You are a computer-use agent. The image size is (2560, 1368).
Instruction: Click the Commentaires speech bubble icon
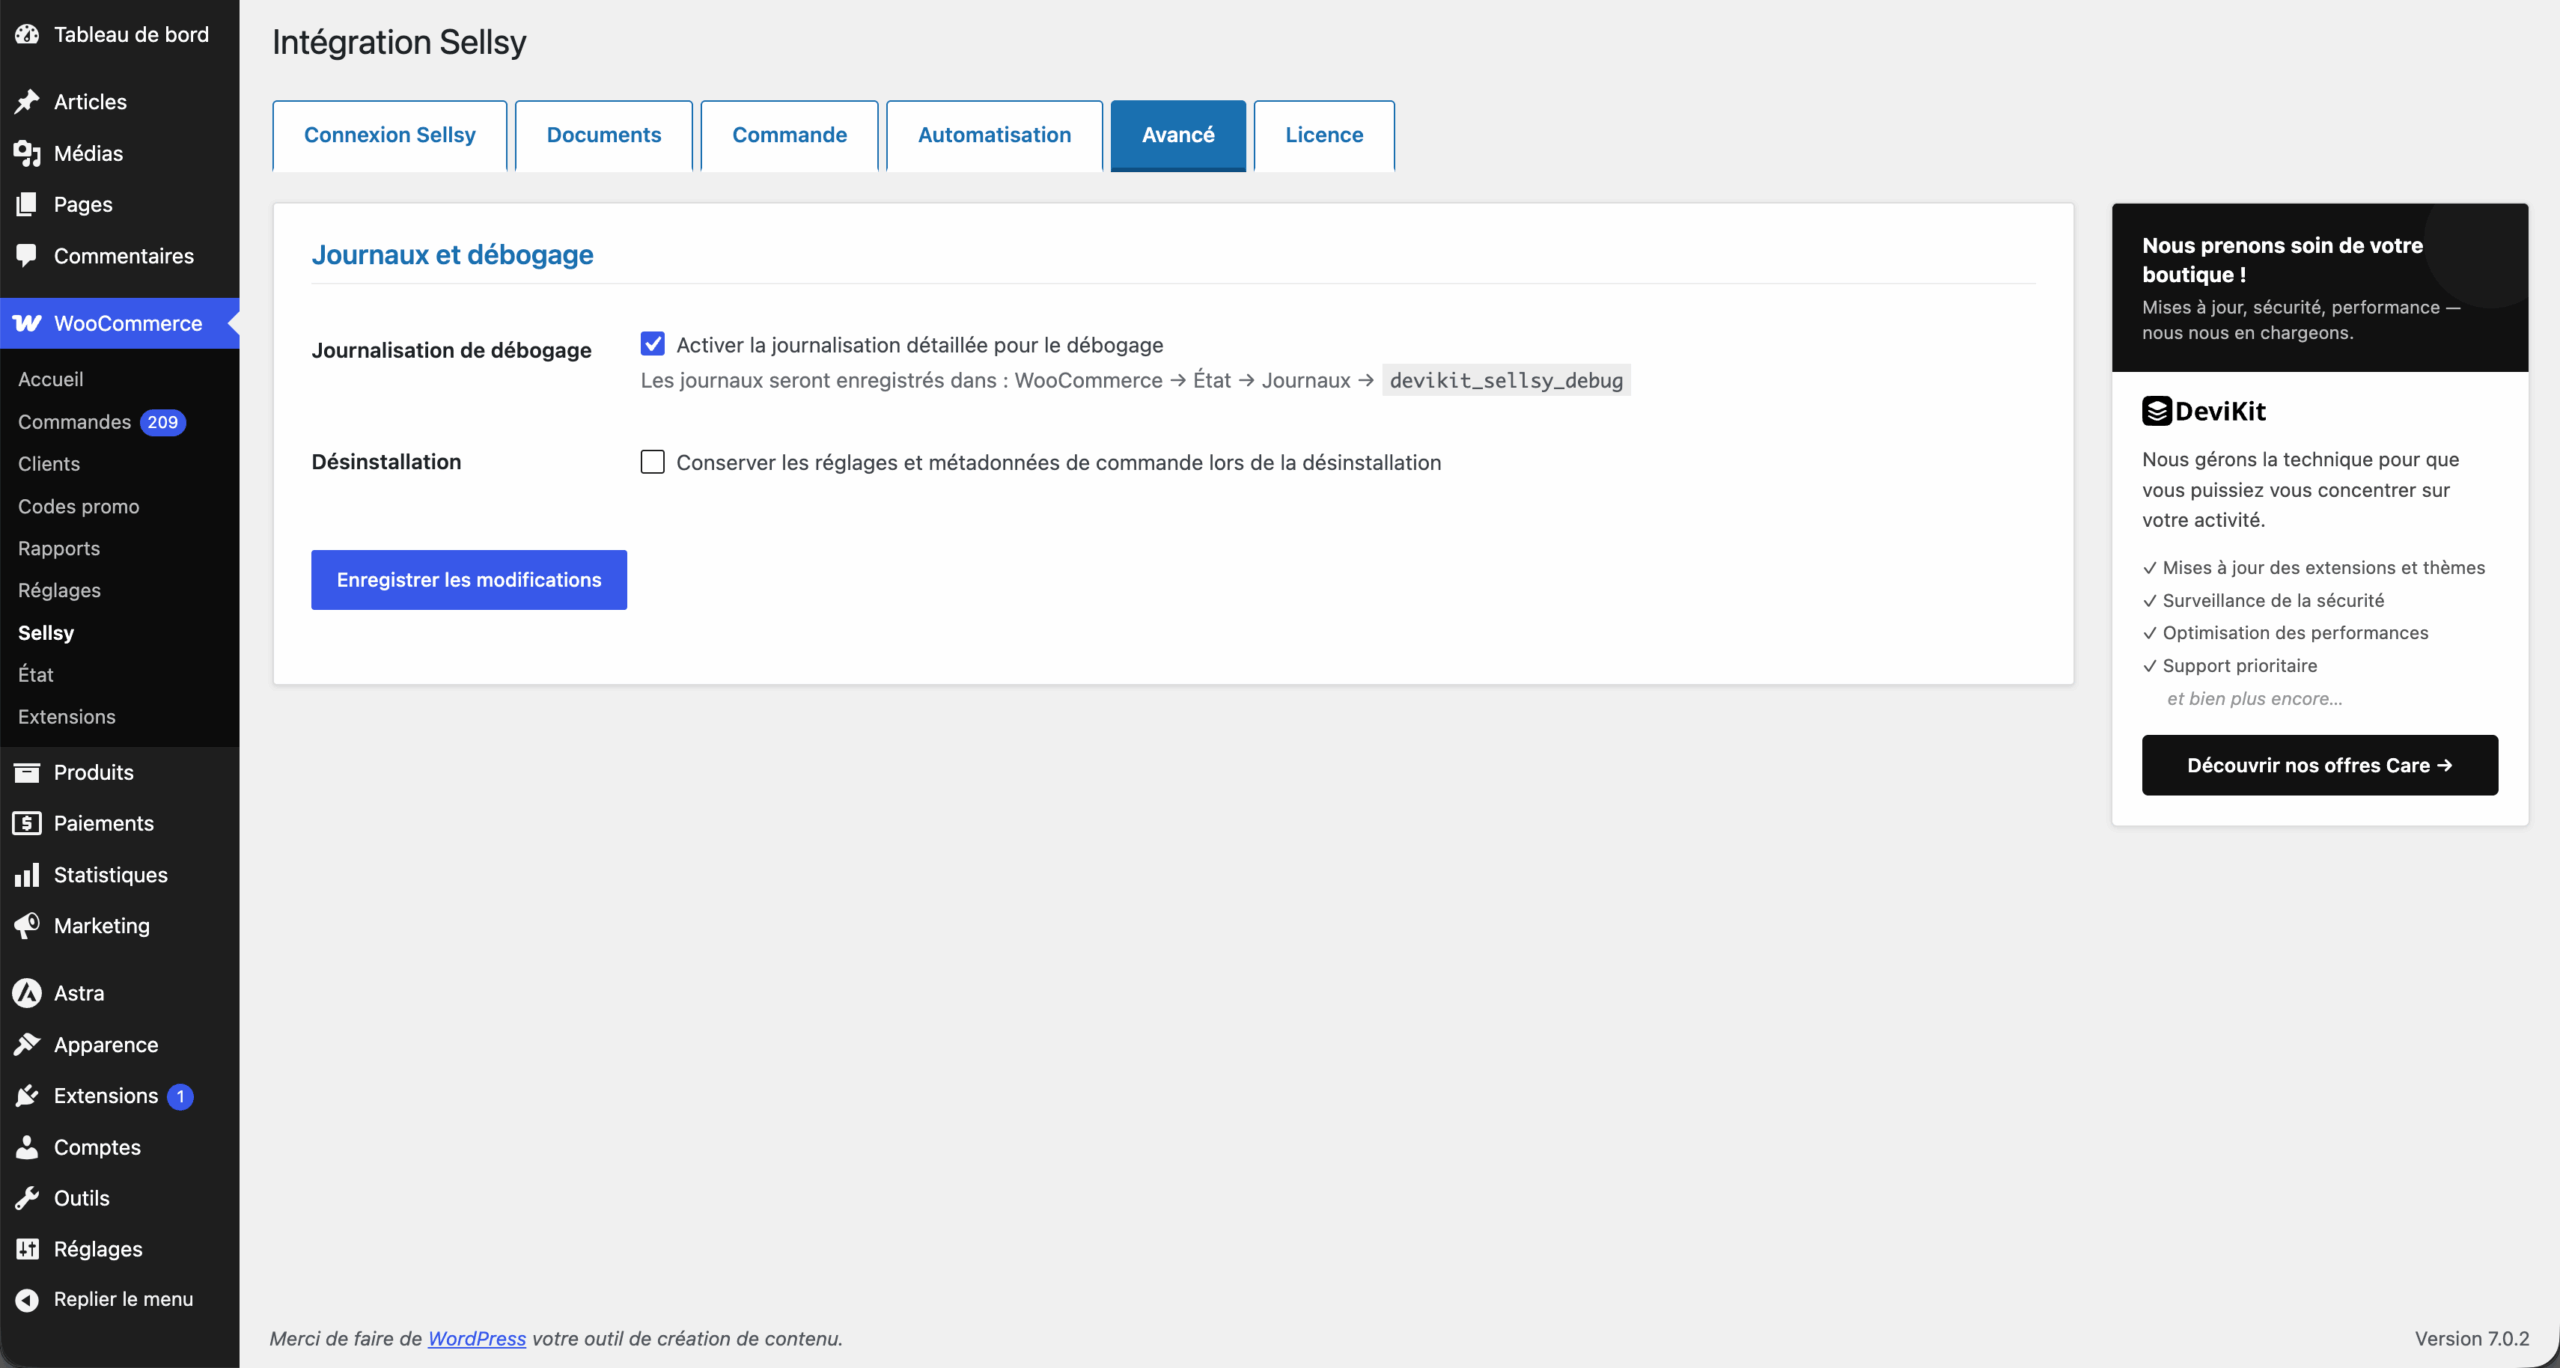coord(27,256)
